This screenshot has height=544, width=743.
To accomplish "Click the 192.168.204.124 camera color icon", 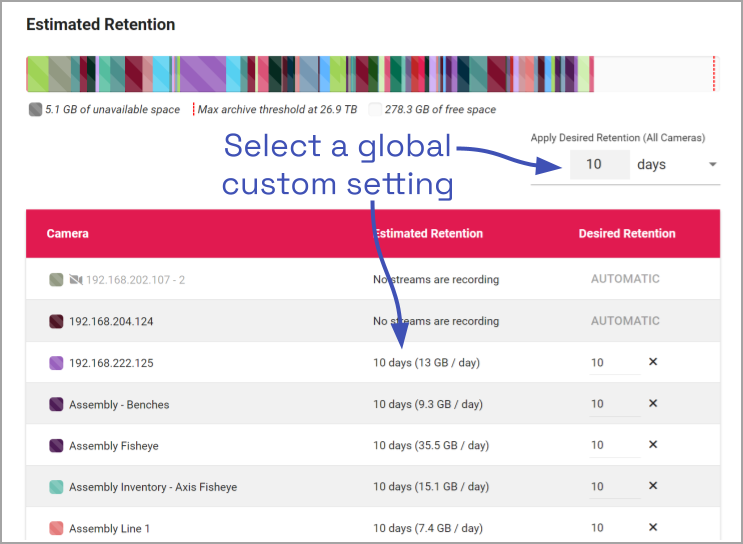I will coord(57,322).
